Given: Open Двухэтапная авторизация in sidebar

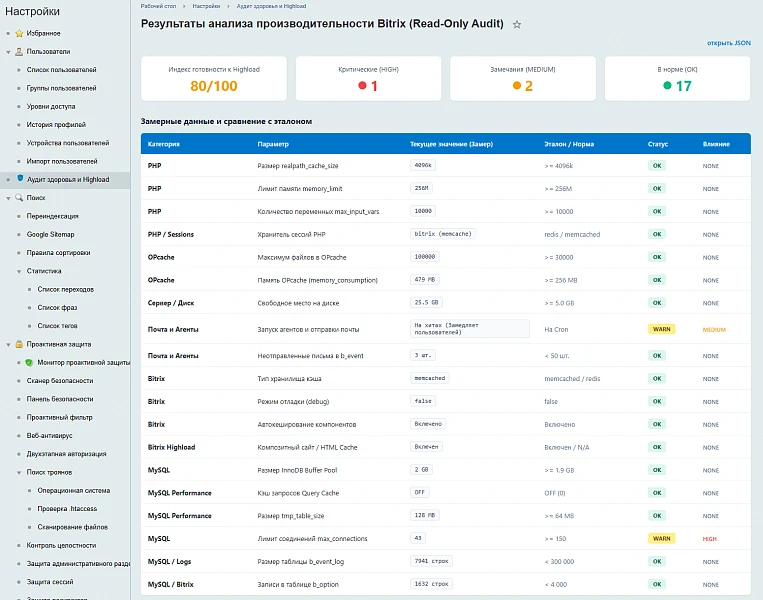Looking at the screenshot, I should (66, 454).
